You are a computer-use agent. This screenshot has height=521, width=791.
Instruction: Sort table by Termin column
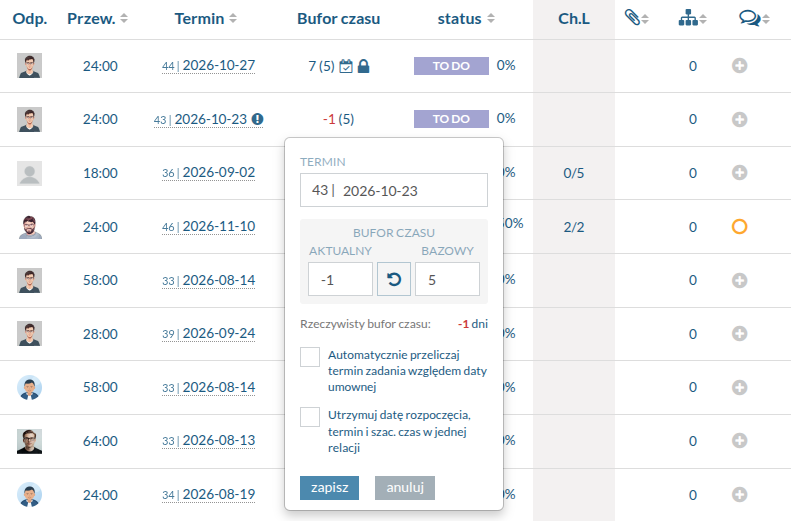point(205,19)
